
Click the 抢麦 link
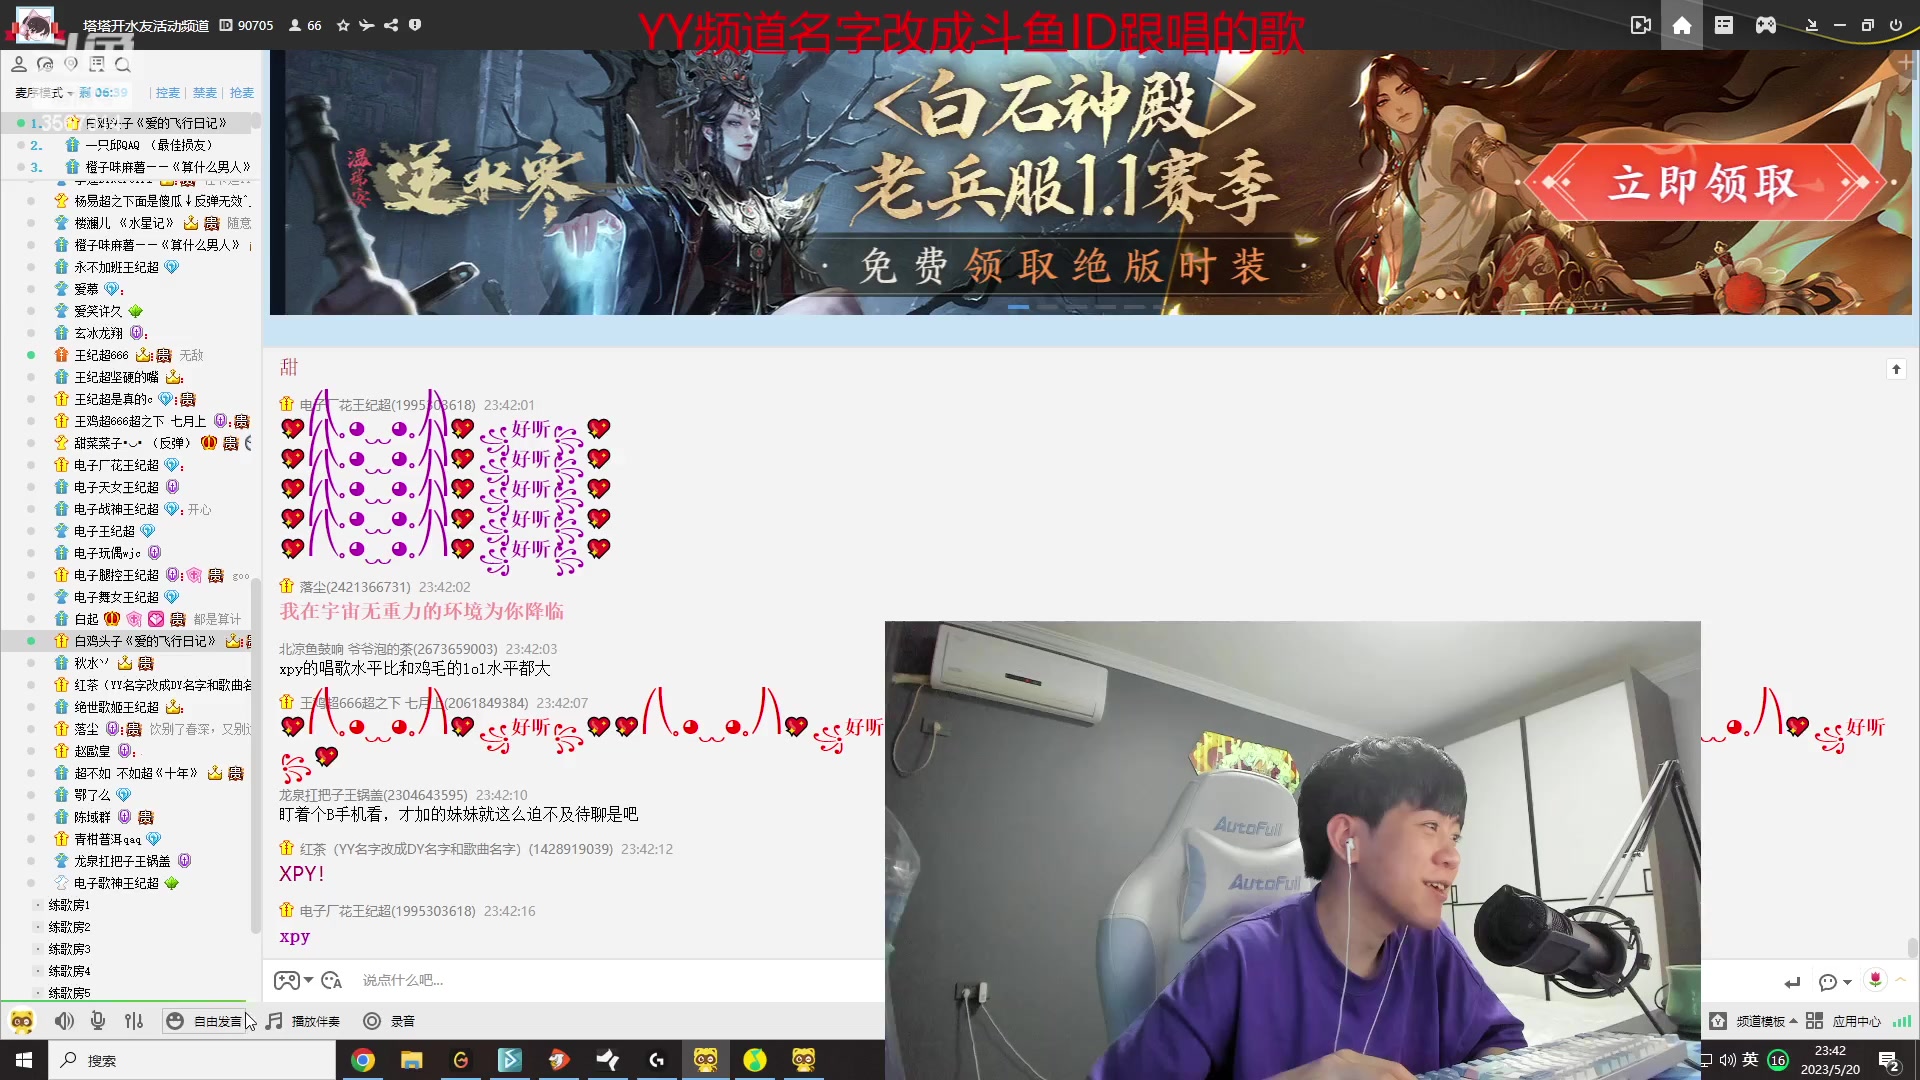[242, 93]
